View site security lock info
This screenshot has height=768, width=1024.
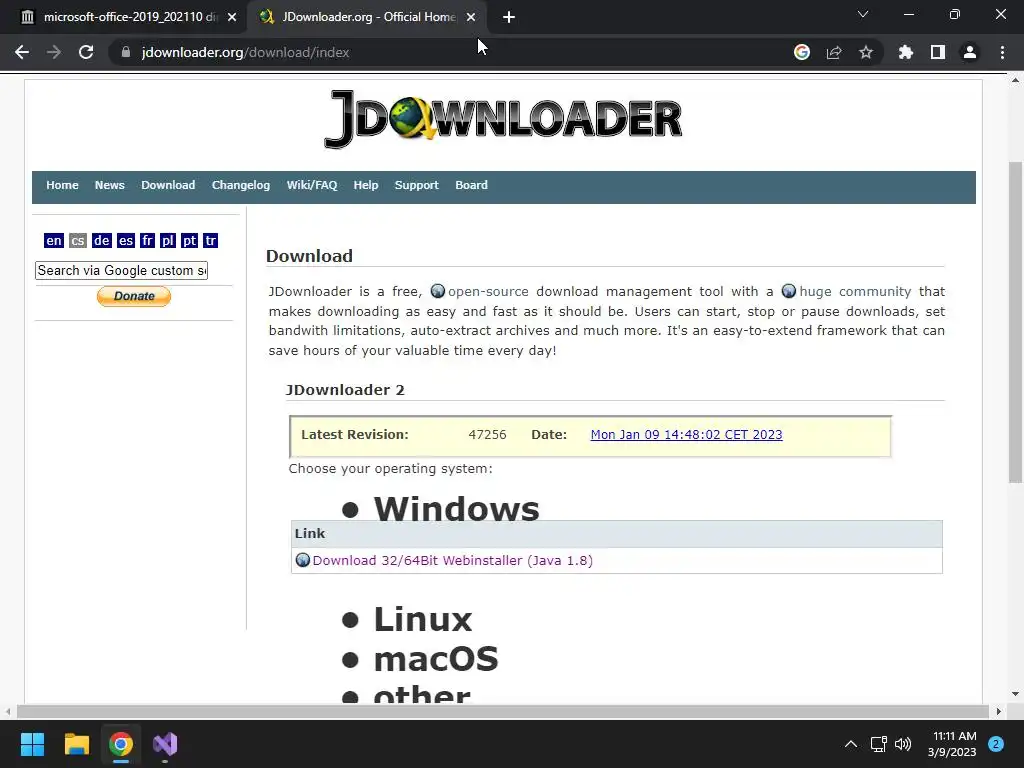[x=125, y=52]
